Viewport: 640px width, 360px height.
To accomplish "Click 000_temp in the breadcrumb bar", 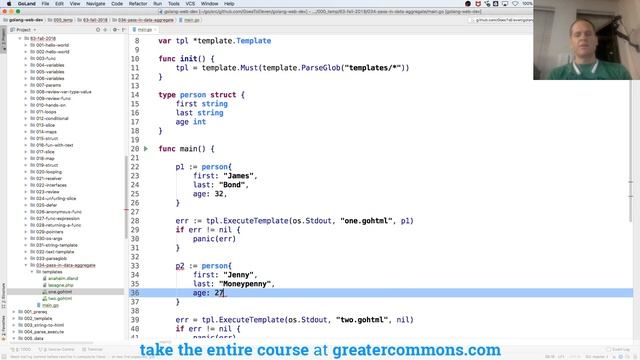I will tap(62, 20).
